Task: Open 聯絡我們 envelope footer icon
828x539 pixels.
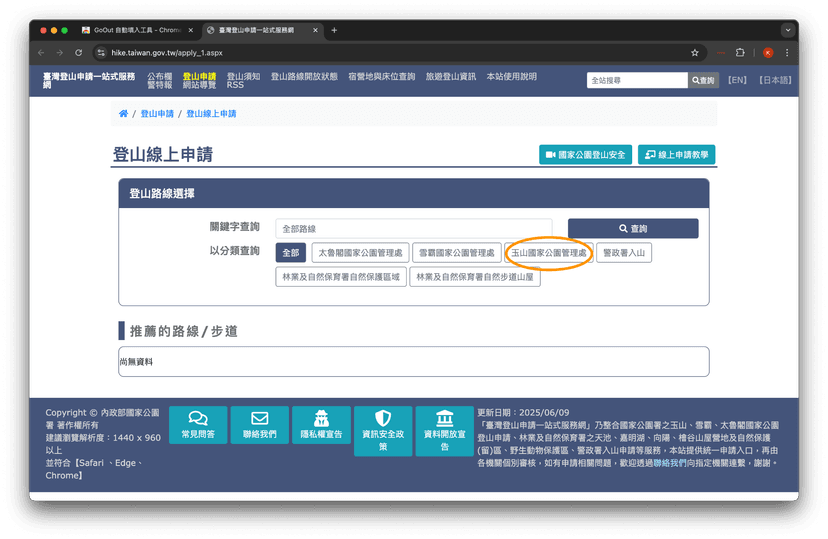Action: tap(260, 425)
